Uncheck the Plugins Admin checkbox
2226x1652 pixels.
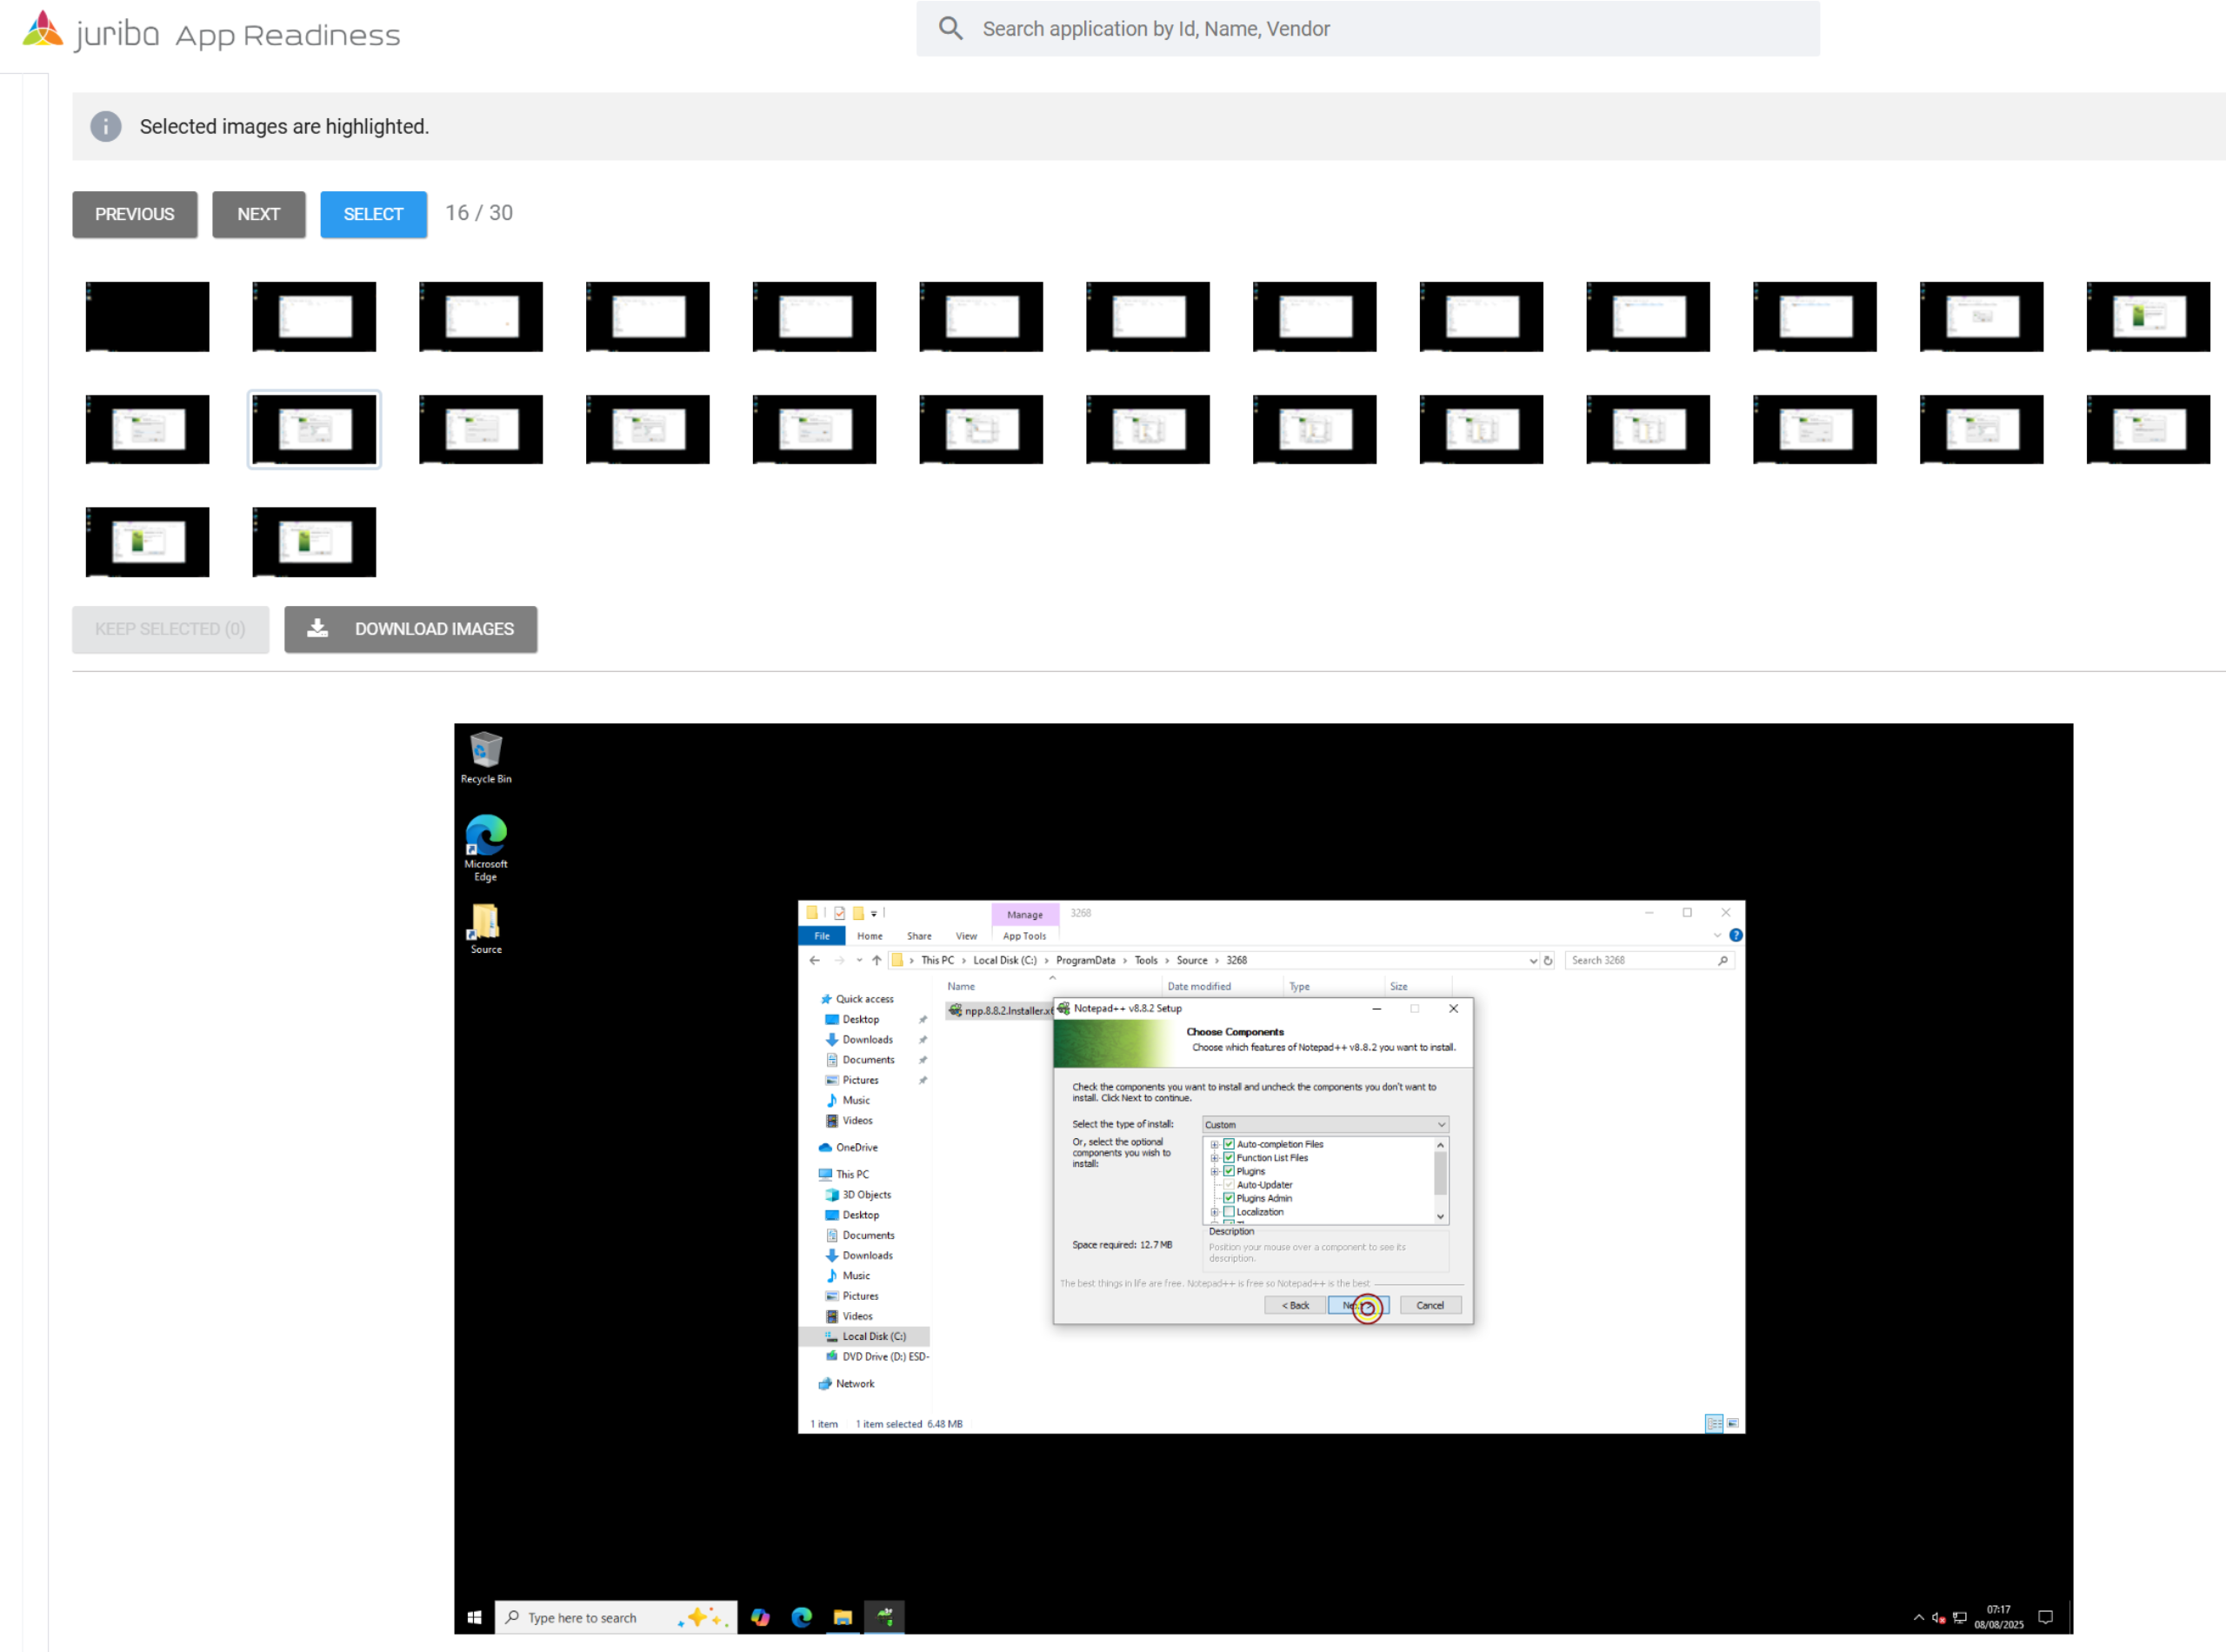(x=1229, y=1198)
